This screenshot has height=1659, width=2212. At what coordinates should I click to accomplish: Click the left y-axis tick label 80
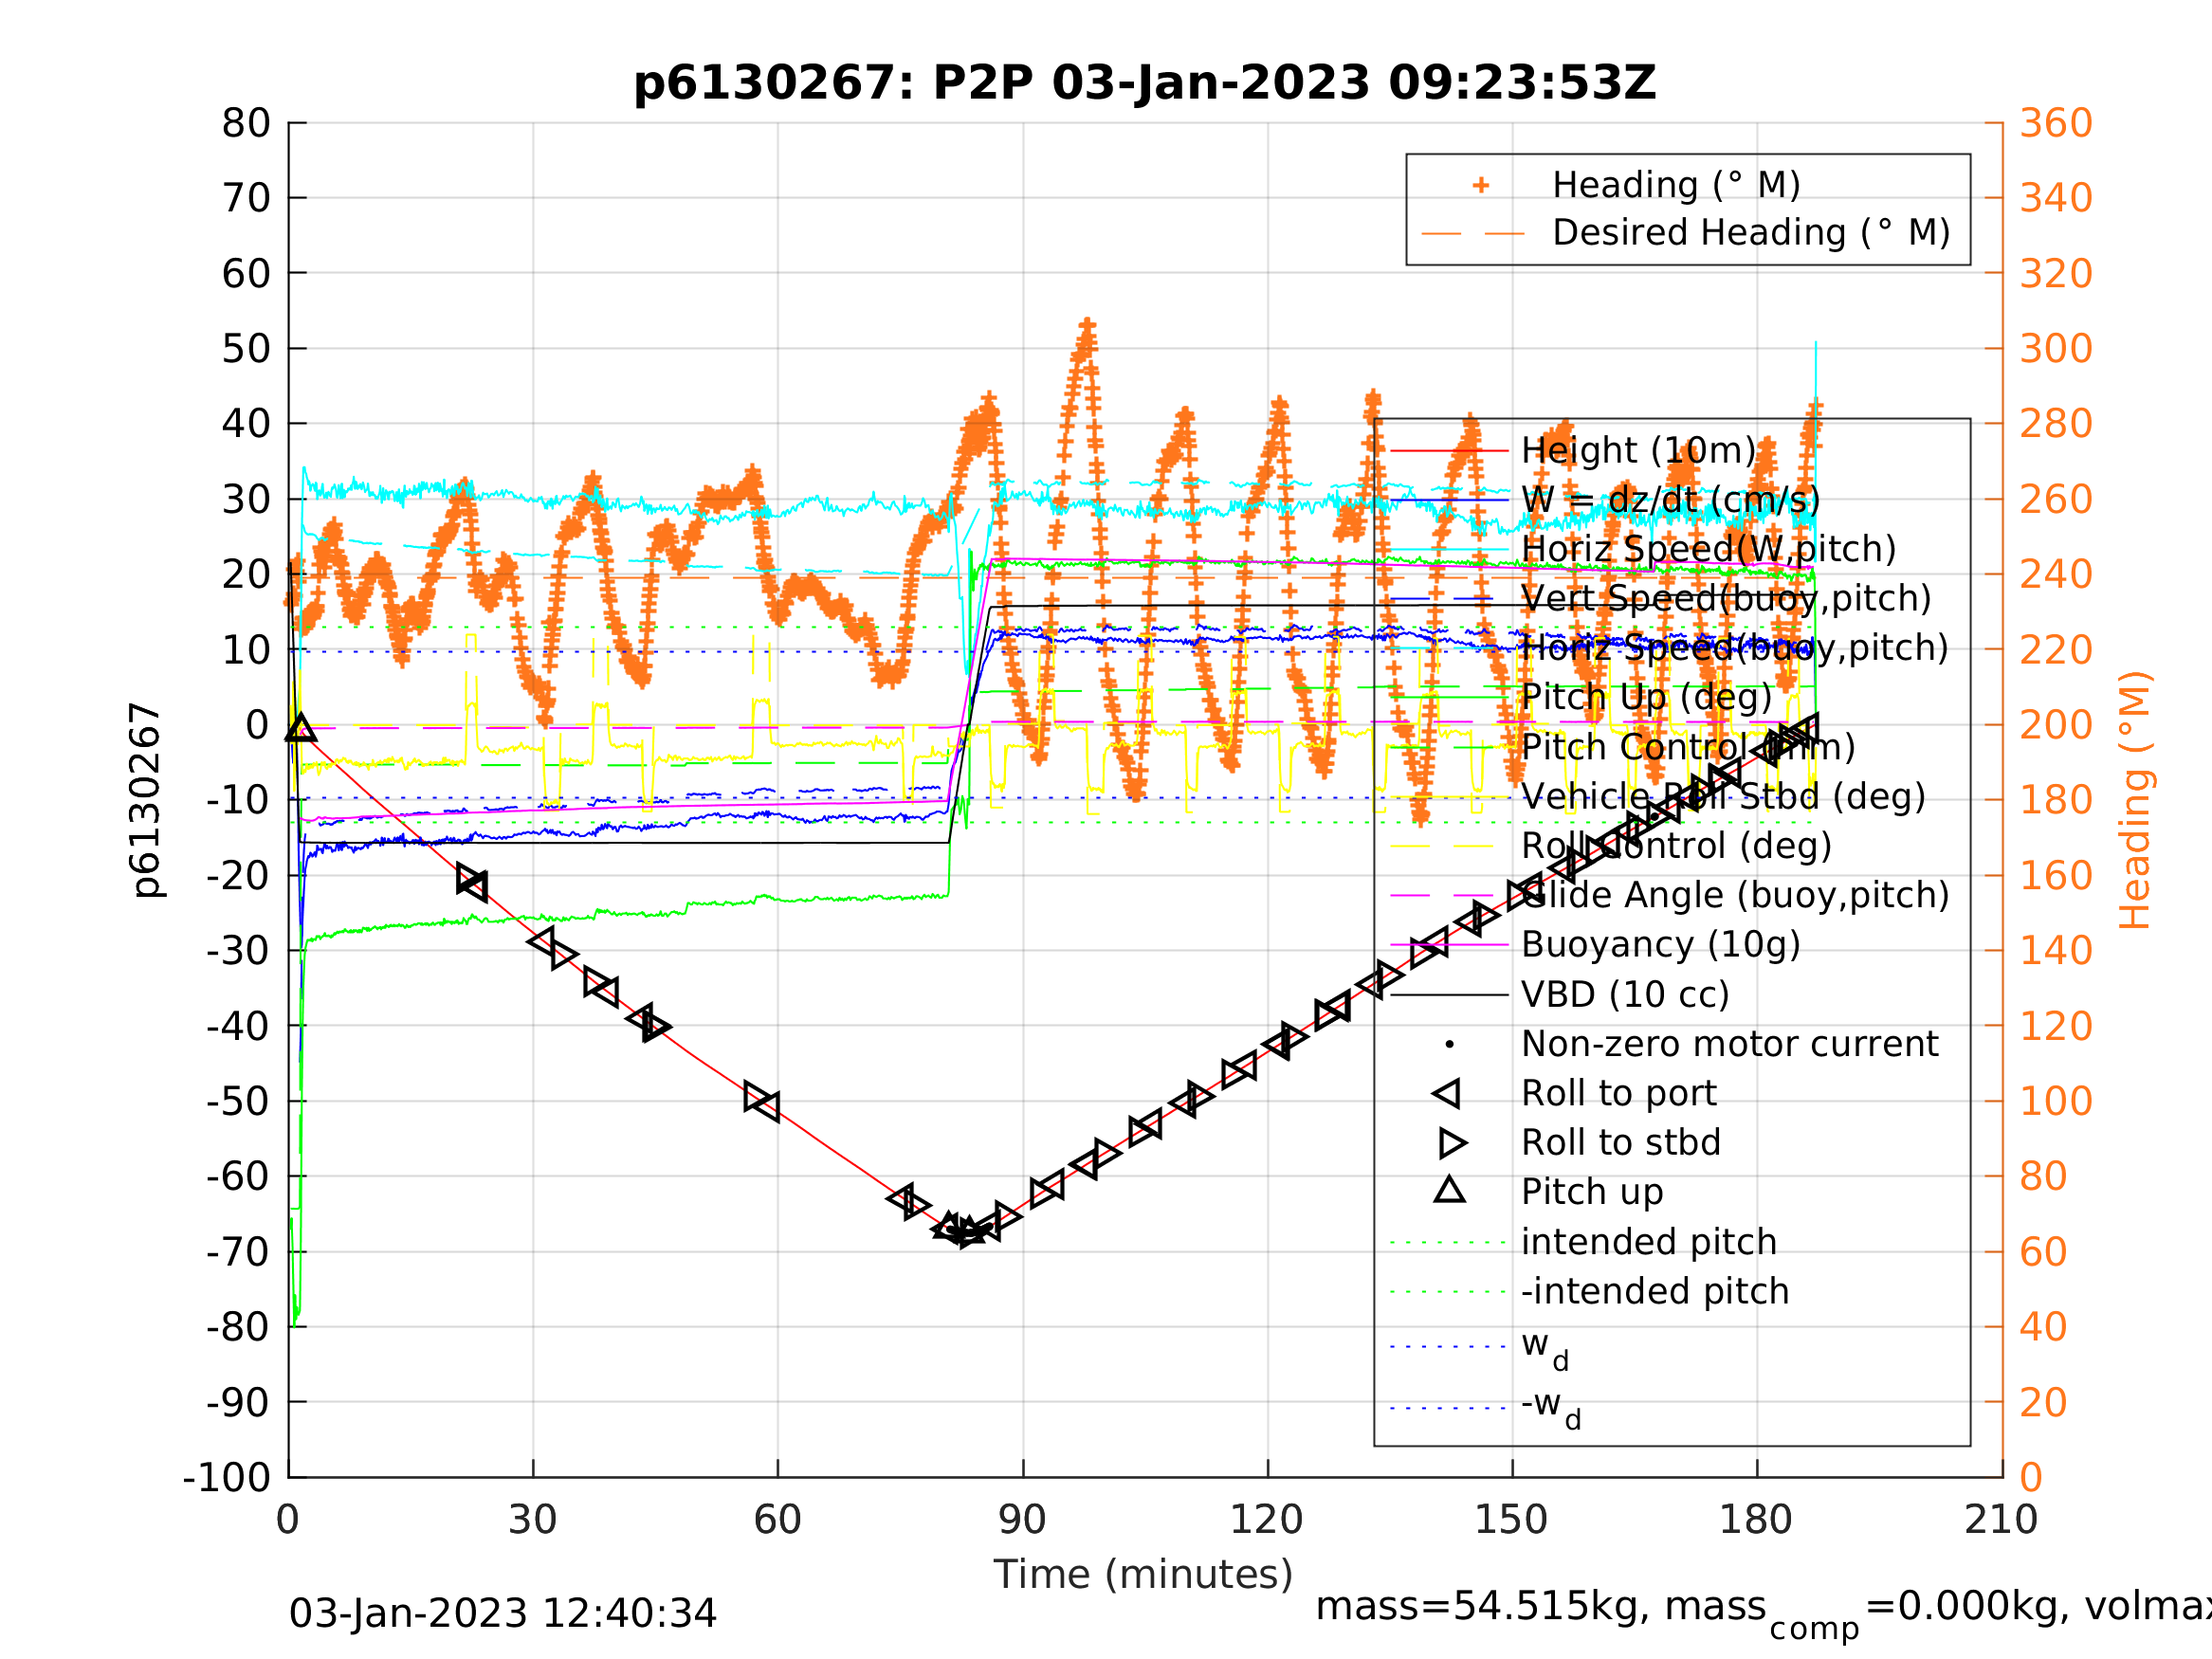click(246, 123)
